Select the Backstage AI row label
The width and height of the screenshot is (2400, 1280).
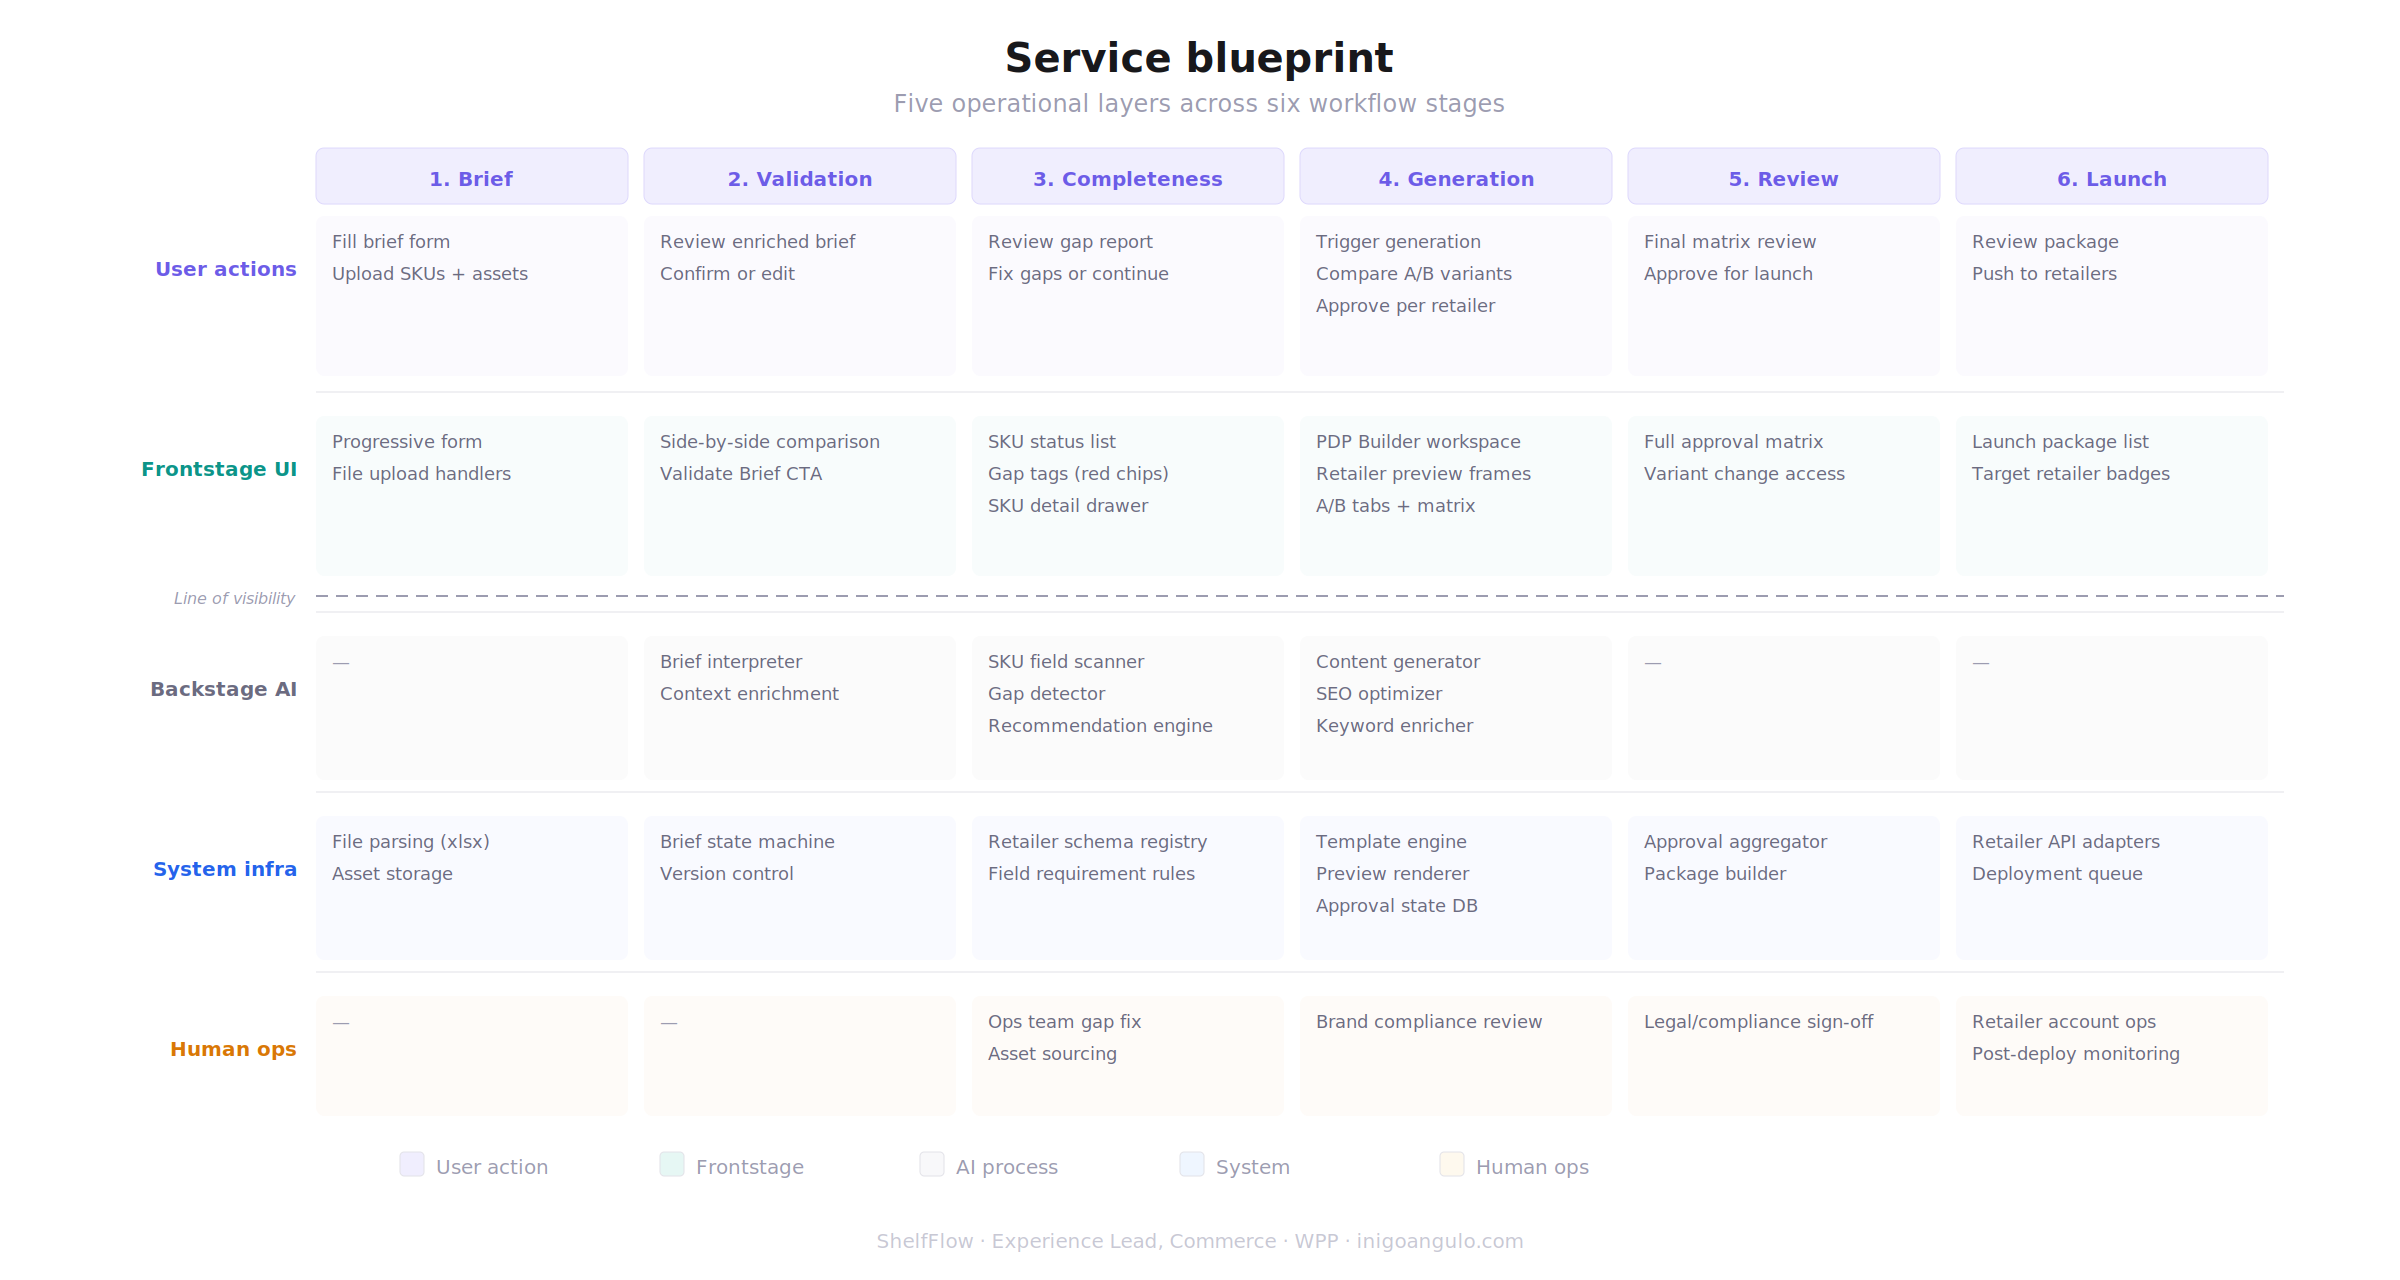(x=223, y=689)
